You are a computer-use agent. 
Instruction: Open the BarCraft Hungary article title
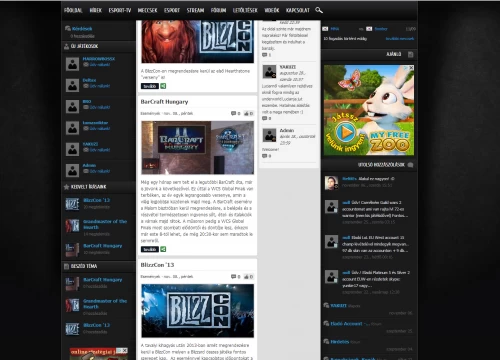164,102
